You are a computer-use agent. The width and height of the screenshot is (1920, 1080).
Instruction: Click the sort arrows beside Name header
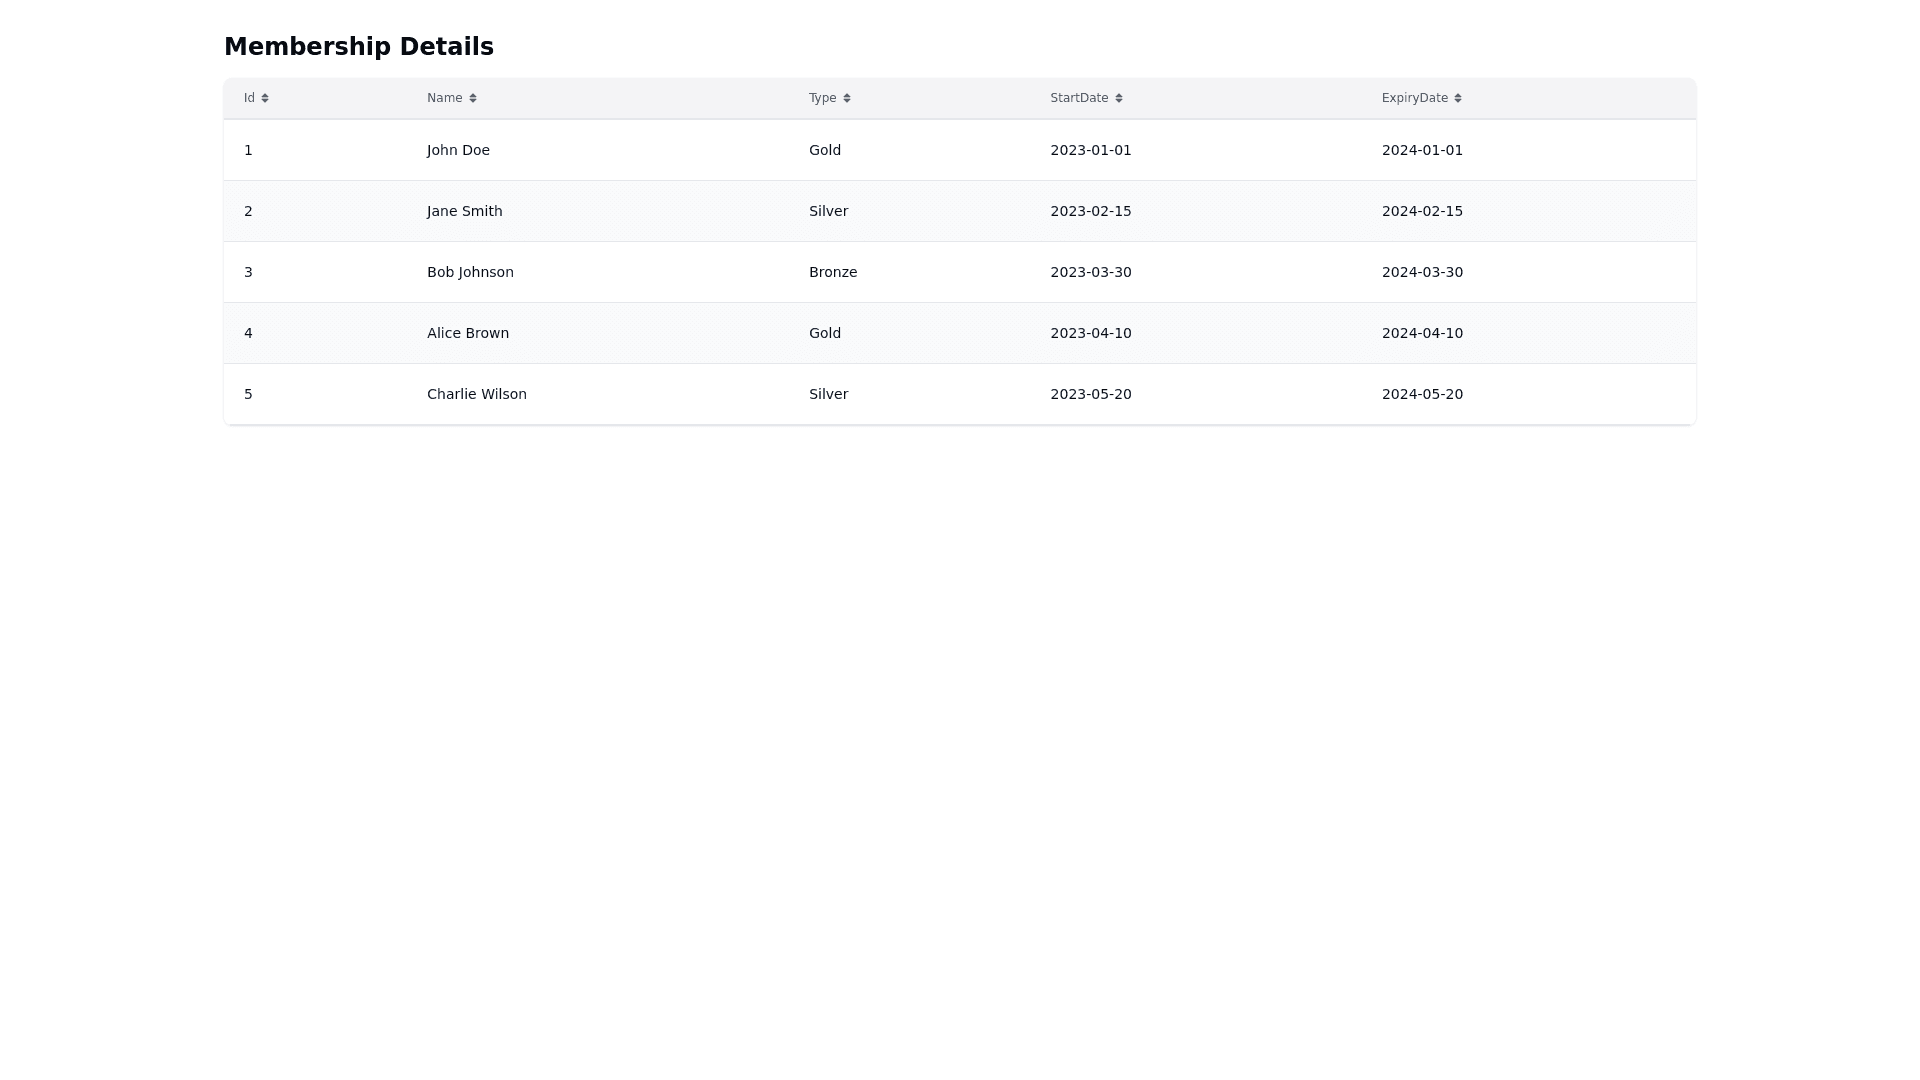pos(473,98)
